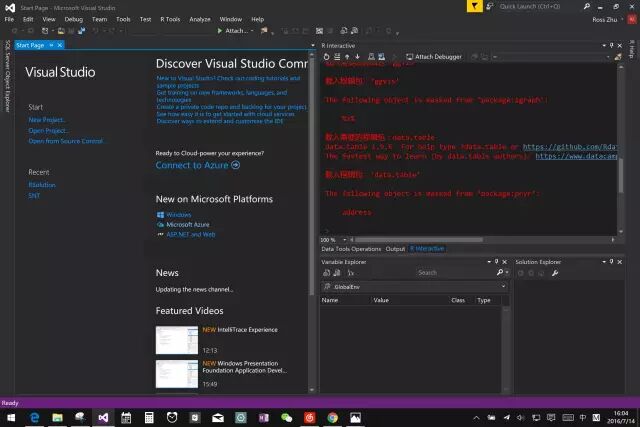Click the R Interactive horizontal scrollbar thumb
This screenshot has width=640, height=427.
(419, 240)
